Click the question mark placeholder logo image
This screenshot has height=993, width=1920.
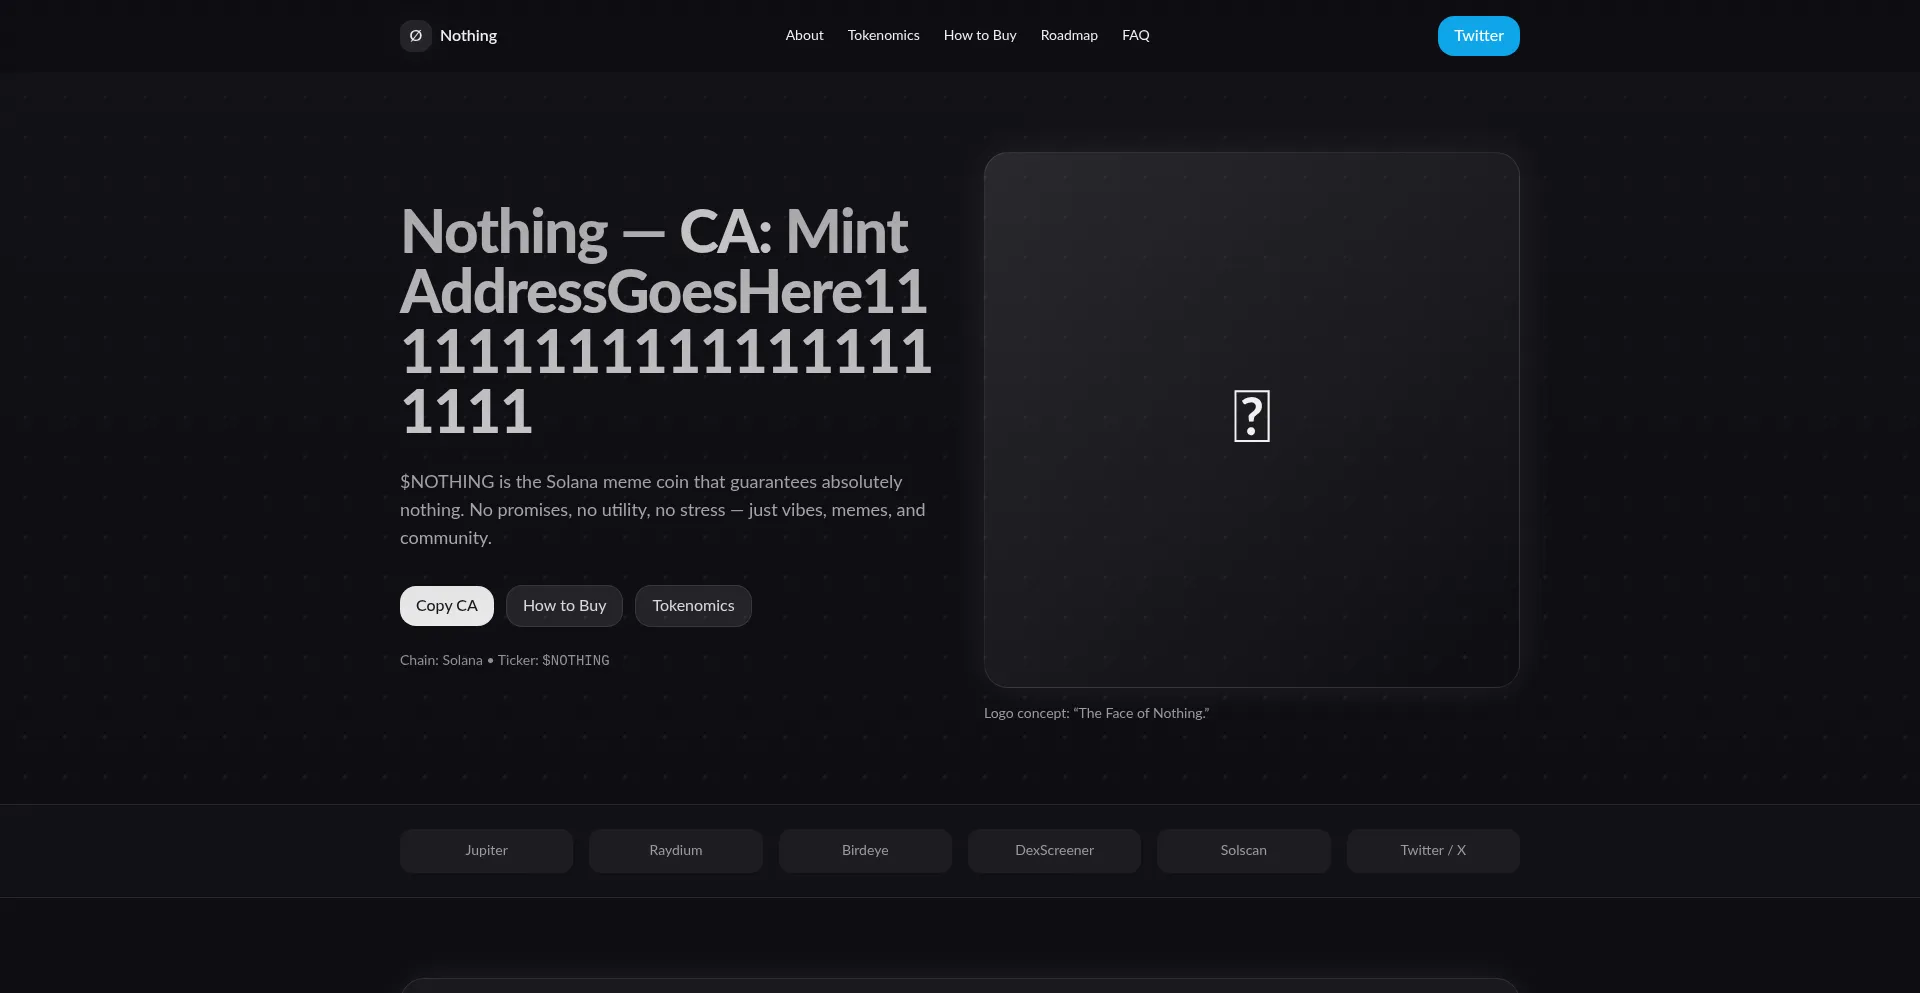[1252, 416]
